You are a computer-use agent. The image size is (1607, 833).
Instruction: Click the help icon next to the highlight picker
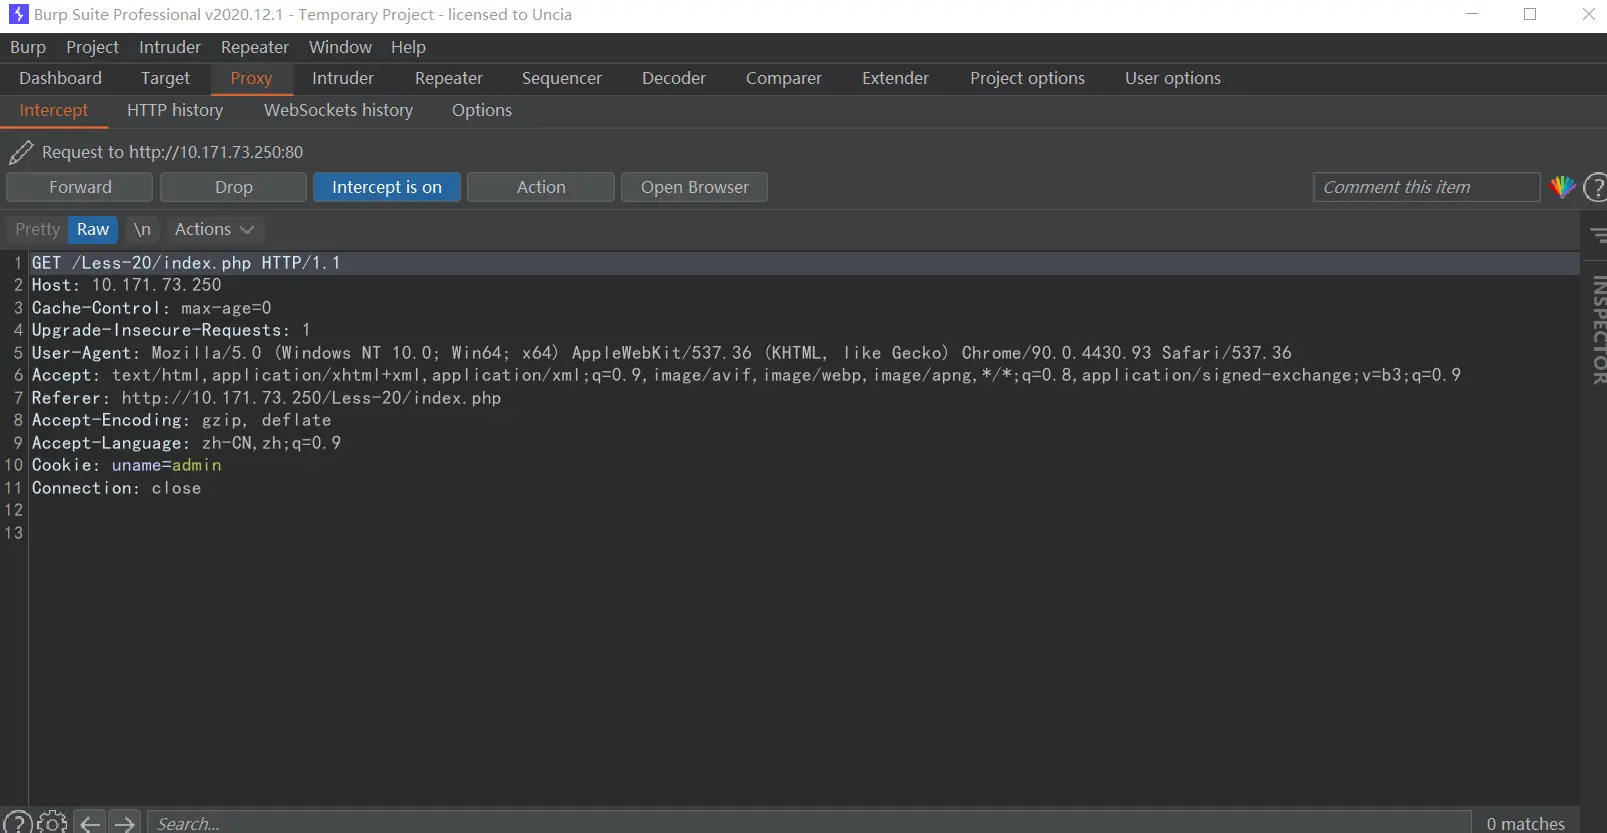[x=1596, y=187]
